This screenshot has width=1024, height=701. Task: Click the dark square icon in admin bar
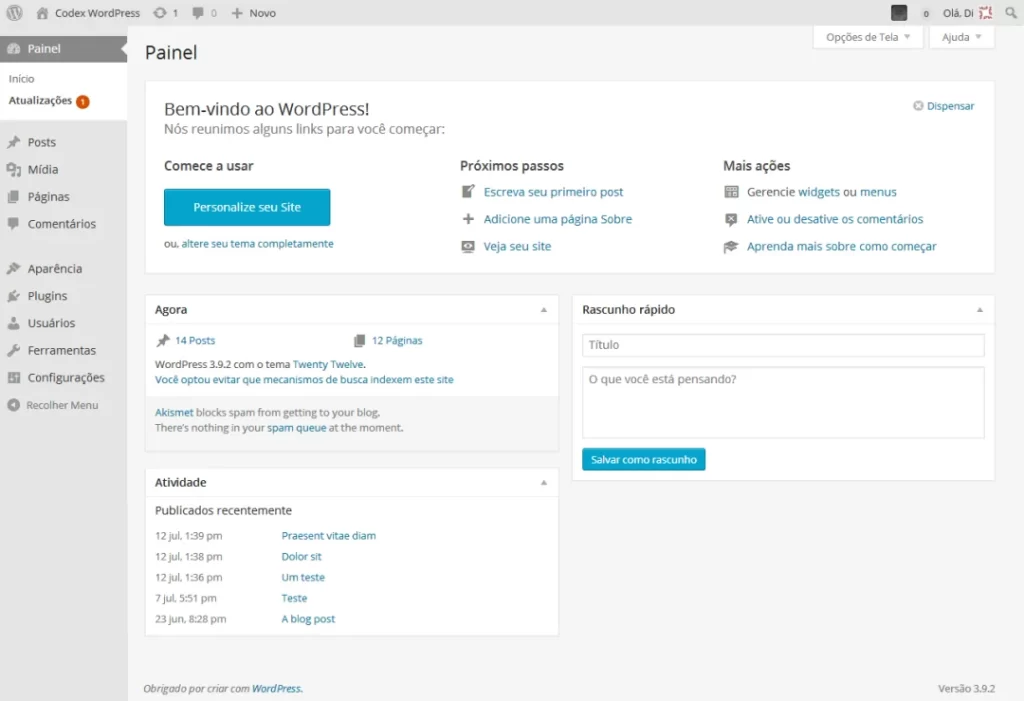[x=899, y=12]
